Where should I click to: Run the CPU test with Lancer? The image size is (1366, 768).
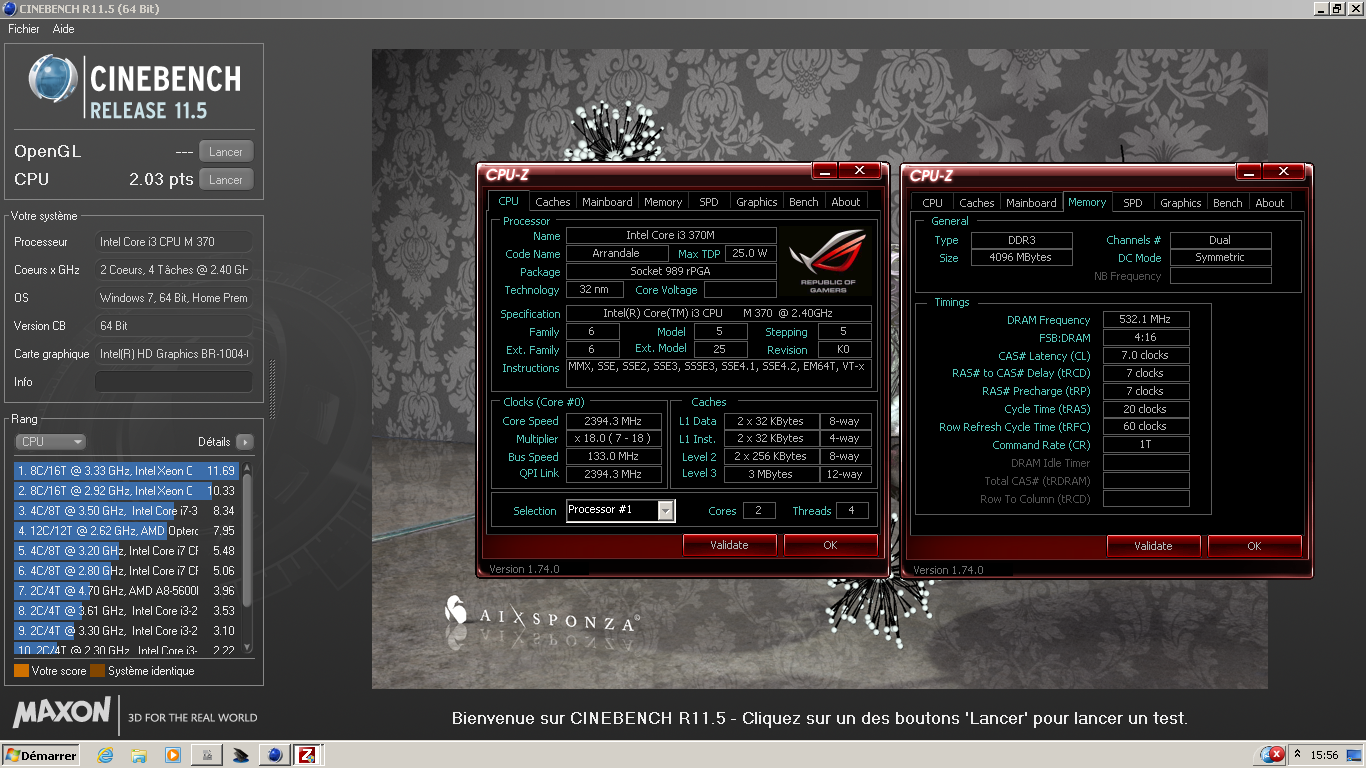226,180
